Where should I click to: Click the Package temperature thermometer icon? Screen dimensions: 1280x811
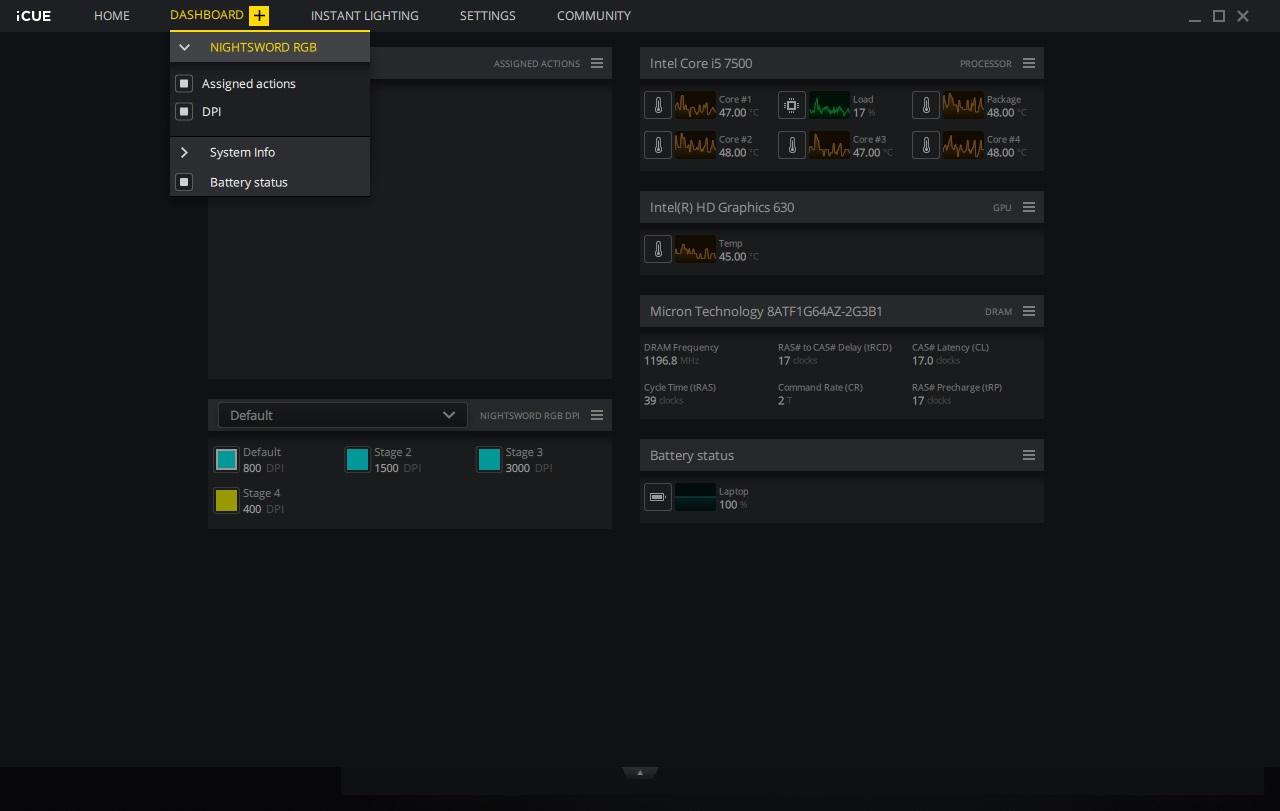(x=926, y=105)
